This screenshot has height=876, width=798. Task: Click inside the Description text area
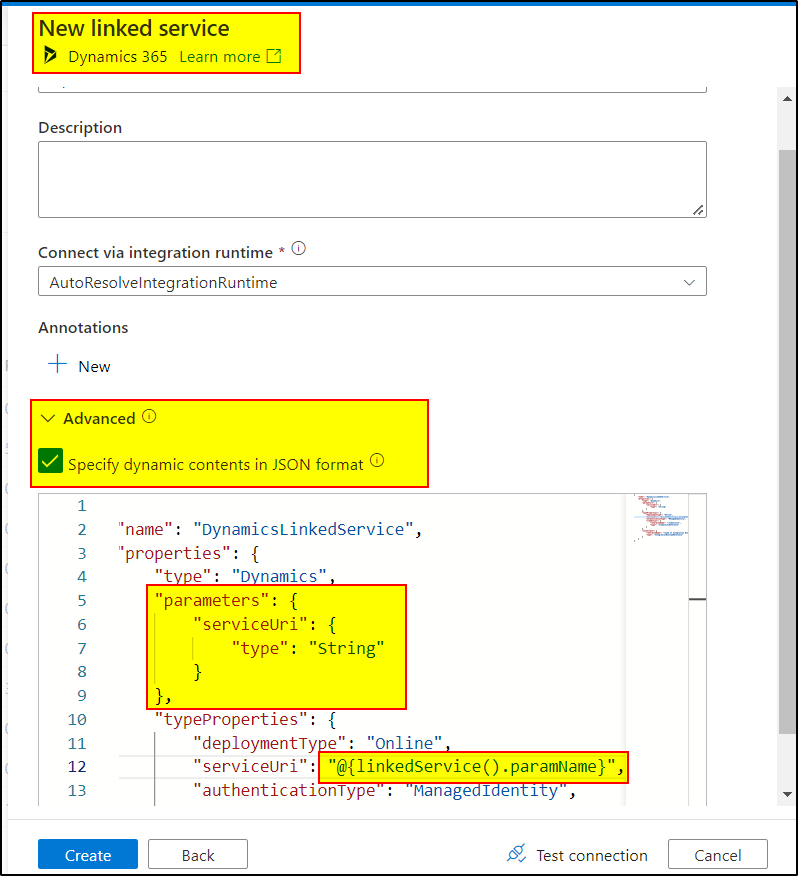(372, 180)
